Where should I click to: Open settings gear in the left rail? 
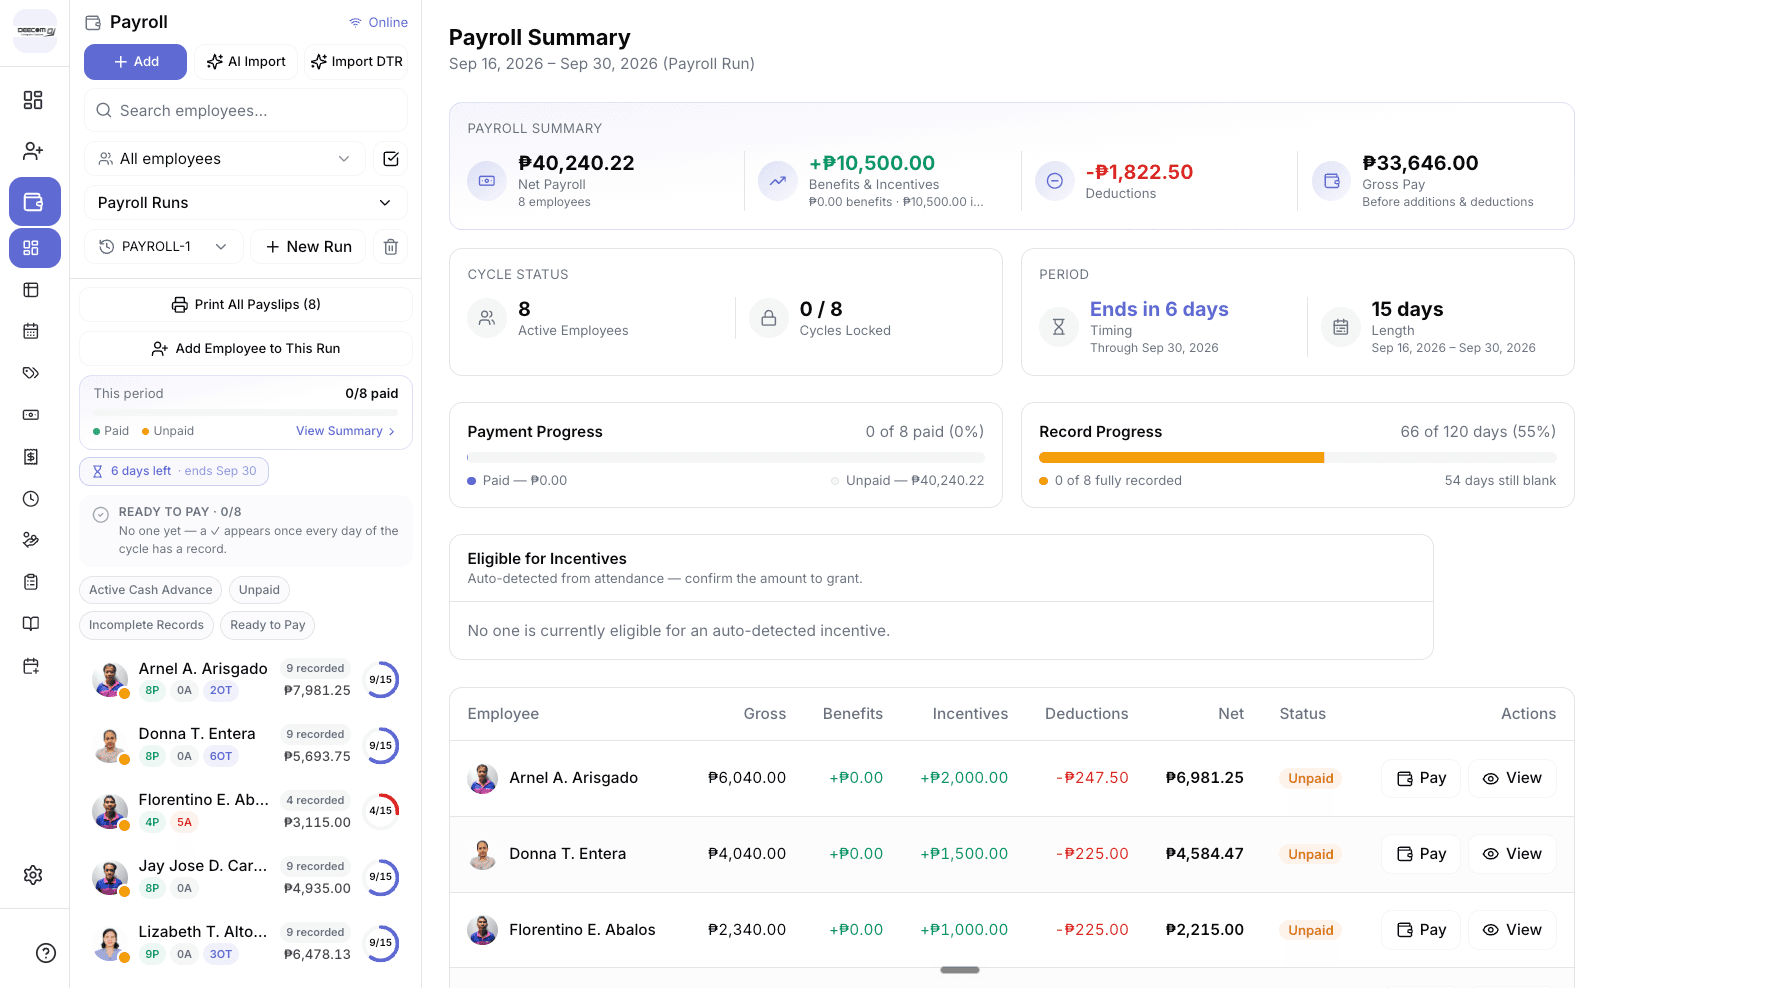pos(33,875)
